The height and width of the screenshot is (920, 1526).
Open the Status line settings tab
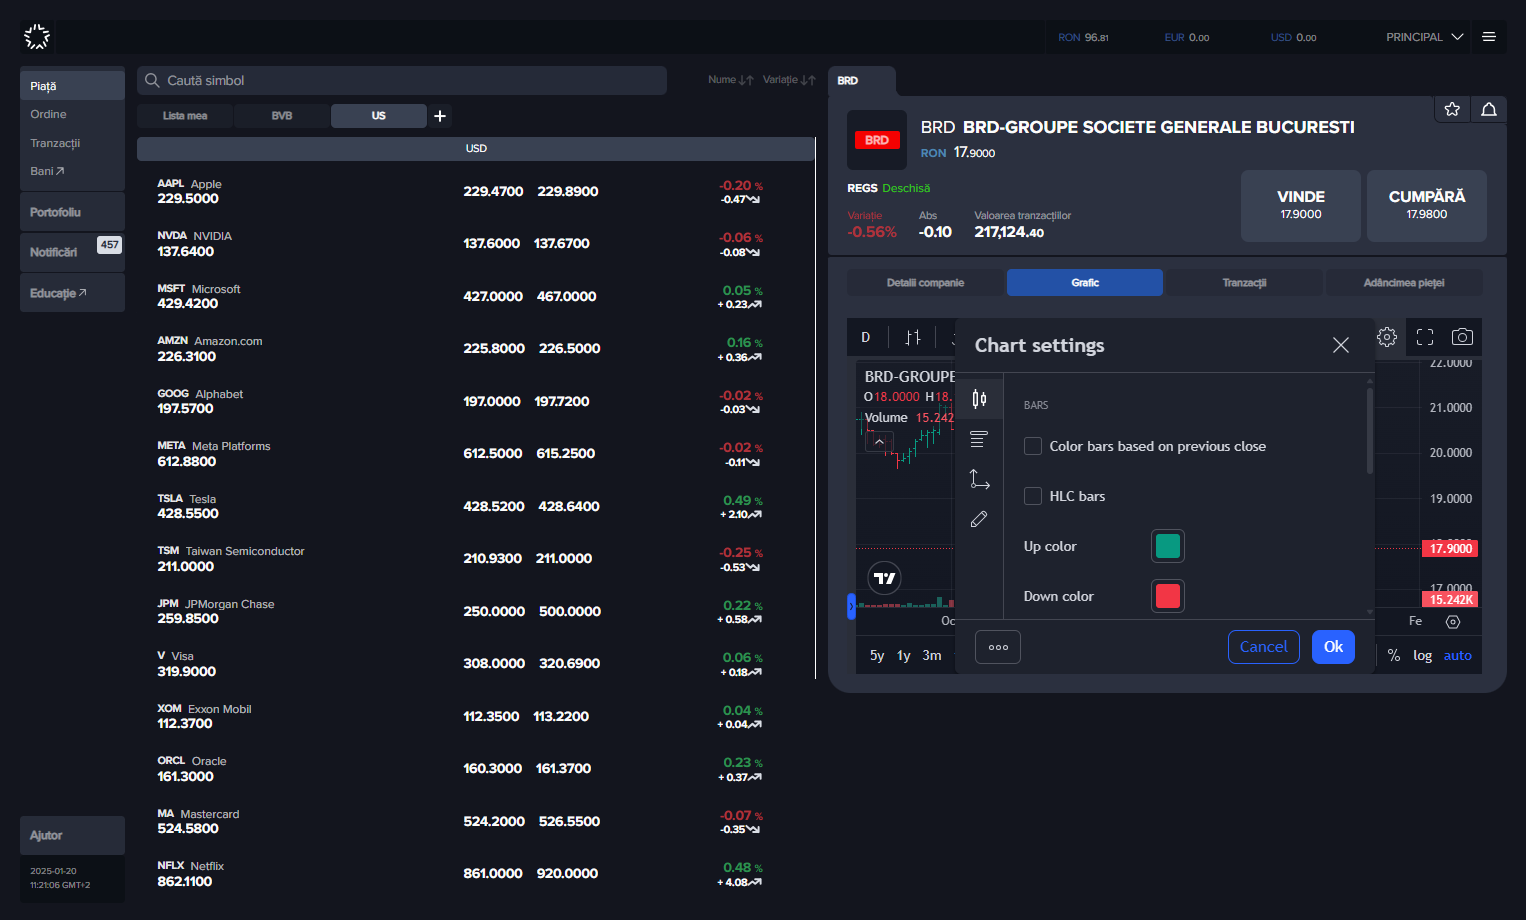(x=979, y=439)
